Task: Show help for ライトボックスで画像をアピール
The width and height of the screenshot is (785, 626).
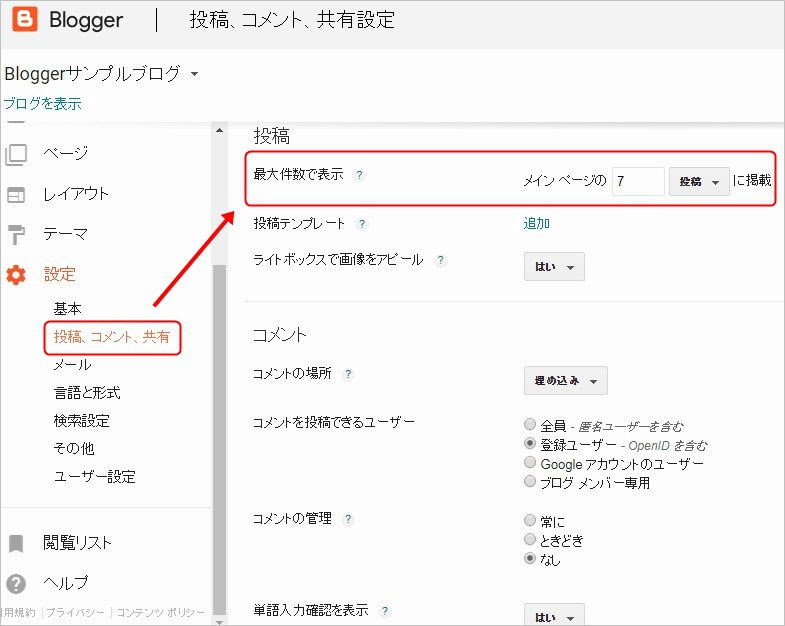Action: point(440,260)
